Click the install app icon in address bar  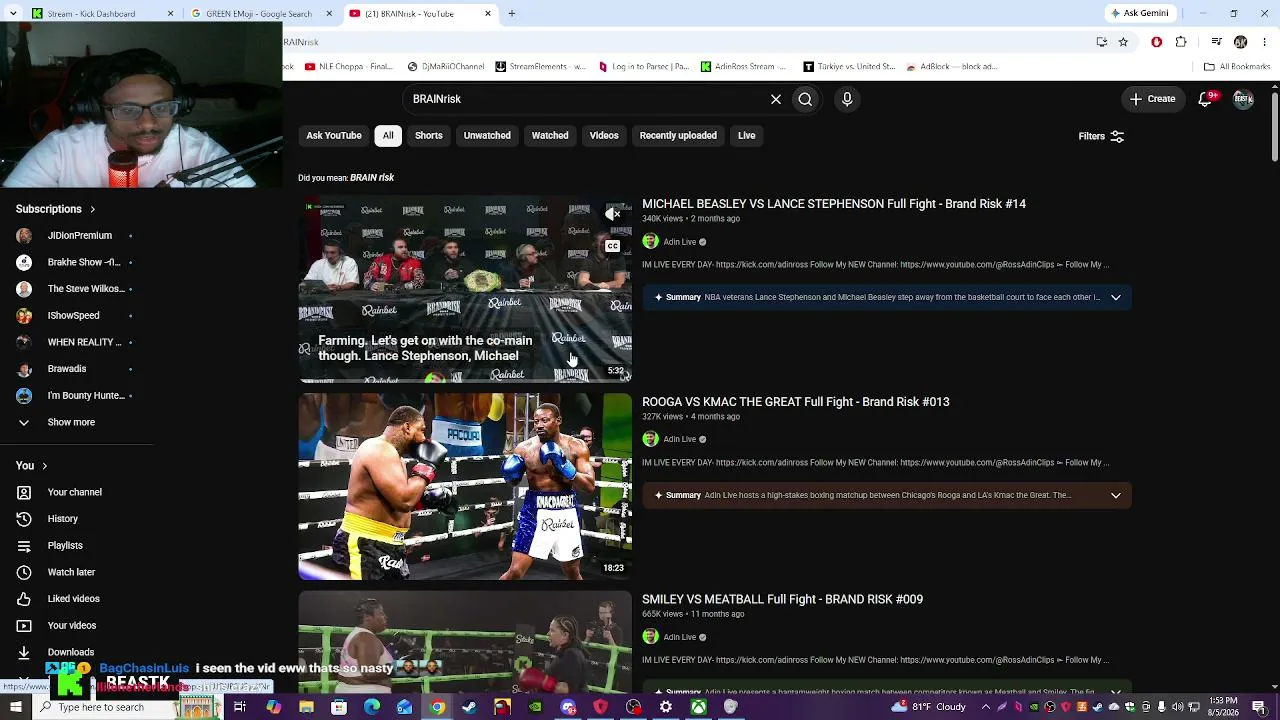click(x=1102, y=42)
